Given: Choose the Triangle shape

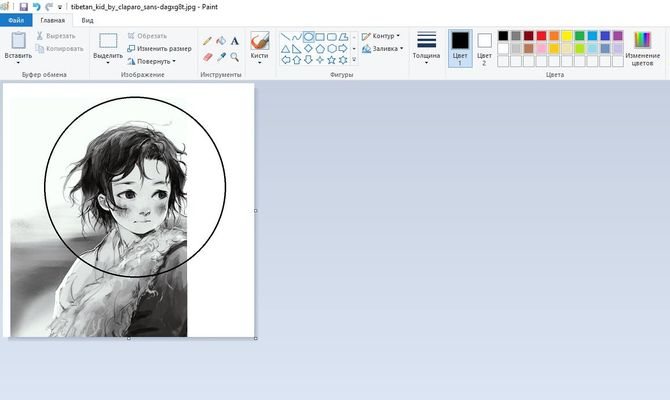Looking at the screenshot, I should click(x=285, y=49).
